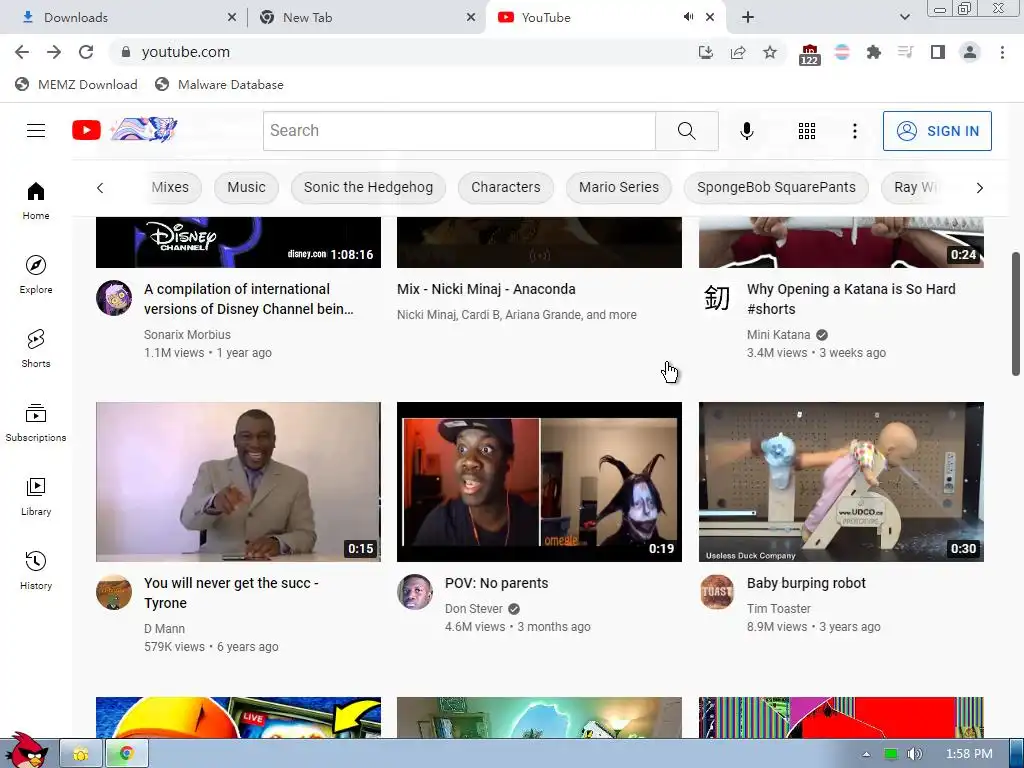Open Shorts in sidebar
Viewport: 1024px width, 768px height.
36,348
